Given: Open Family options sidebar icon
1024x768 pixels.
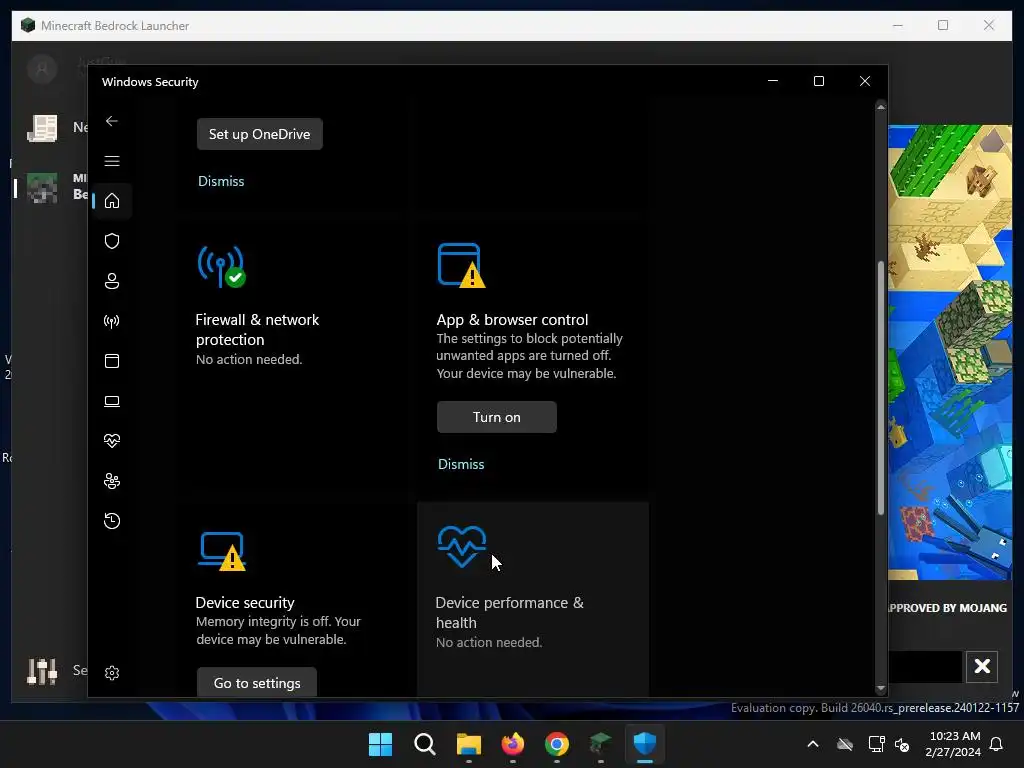Looking at the screenshot, I should [112, 481].
